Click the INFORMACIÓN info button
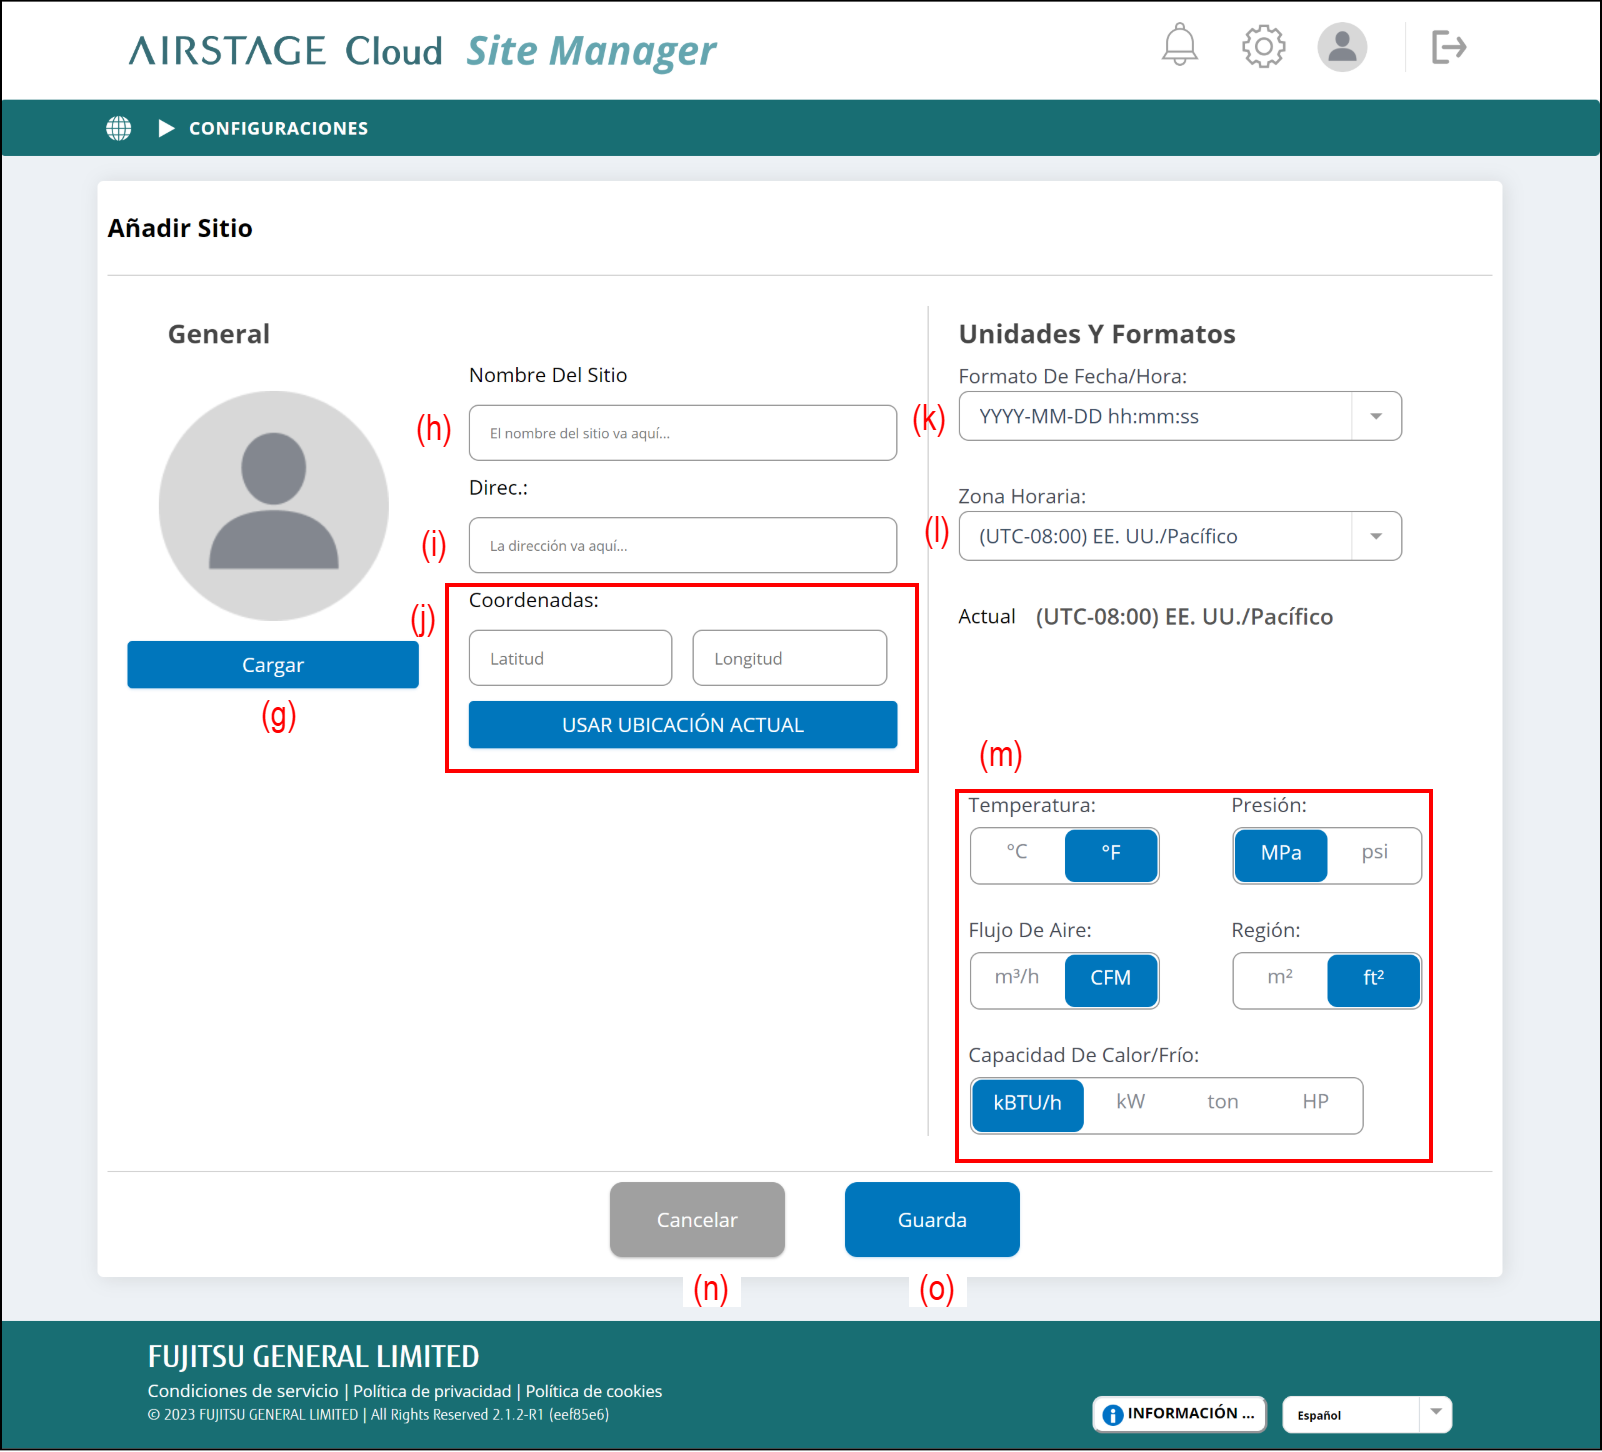The image size is (1602, 1452). 1179,1414
